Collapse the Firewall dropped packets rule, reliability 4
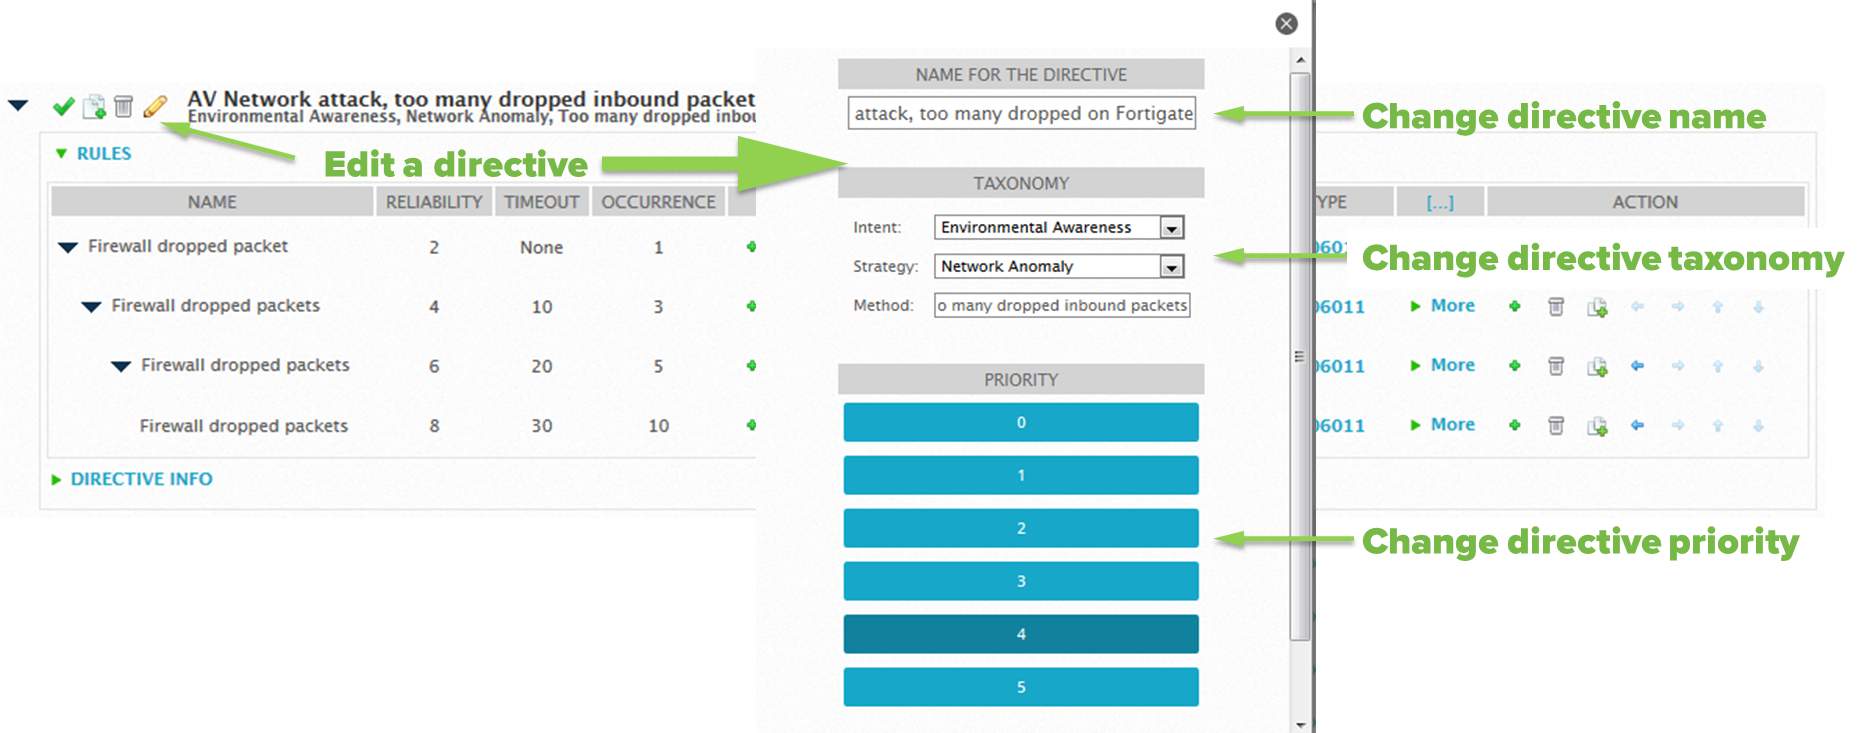The height and width of the screenshot is (733, 1868). 91,307
